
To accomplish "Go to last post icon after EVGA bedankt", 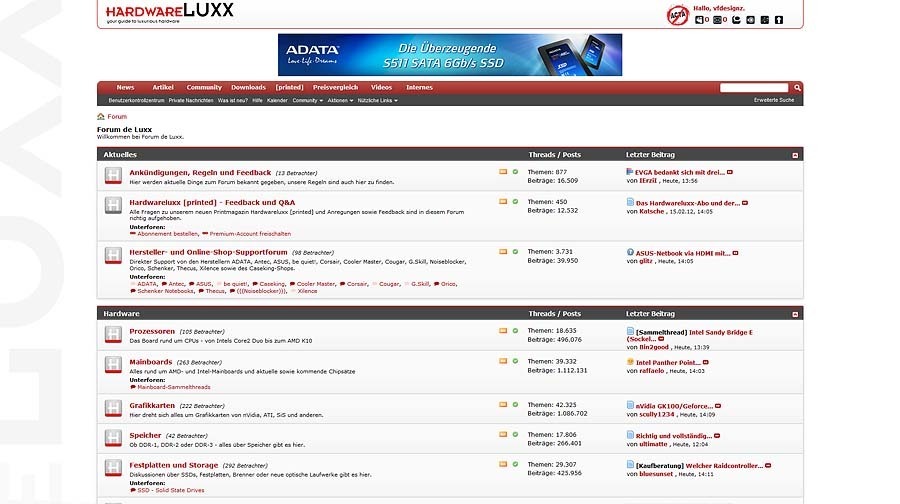I will pos(730,172).
